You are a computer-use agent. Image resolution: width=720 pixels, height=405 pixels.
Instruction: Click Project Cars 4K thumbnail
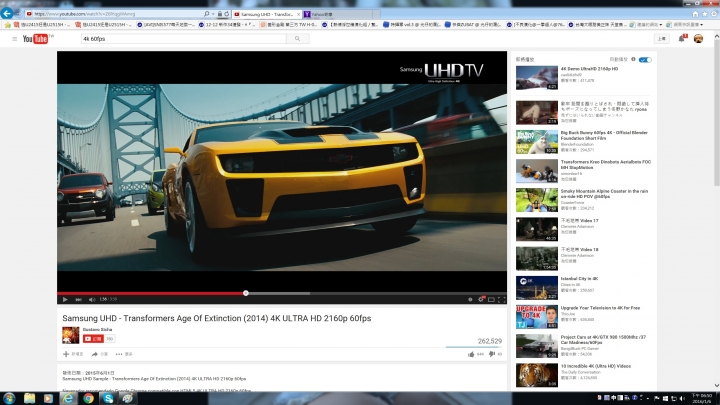click(x=536, y=346)
